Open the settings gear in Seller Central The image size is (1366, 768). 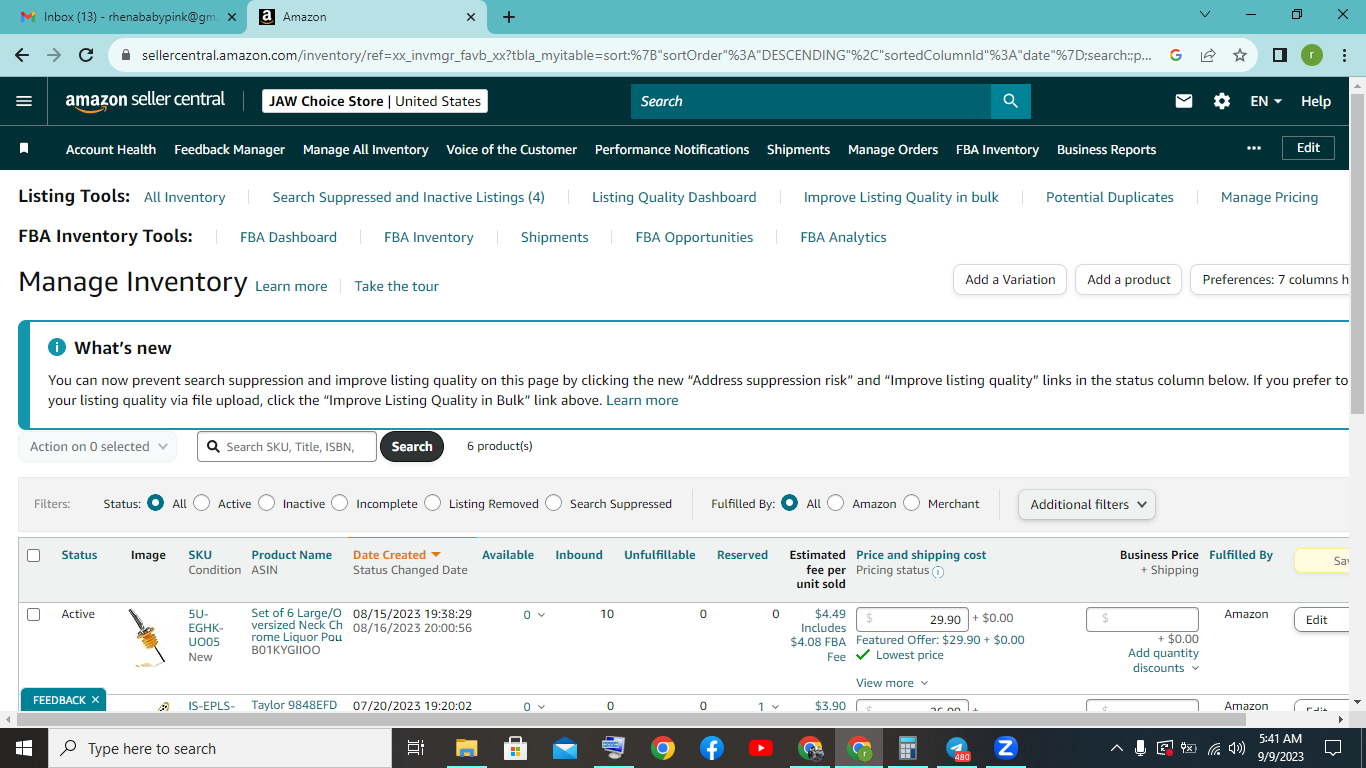(1221, 101)
